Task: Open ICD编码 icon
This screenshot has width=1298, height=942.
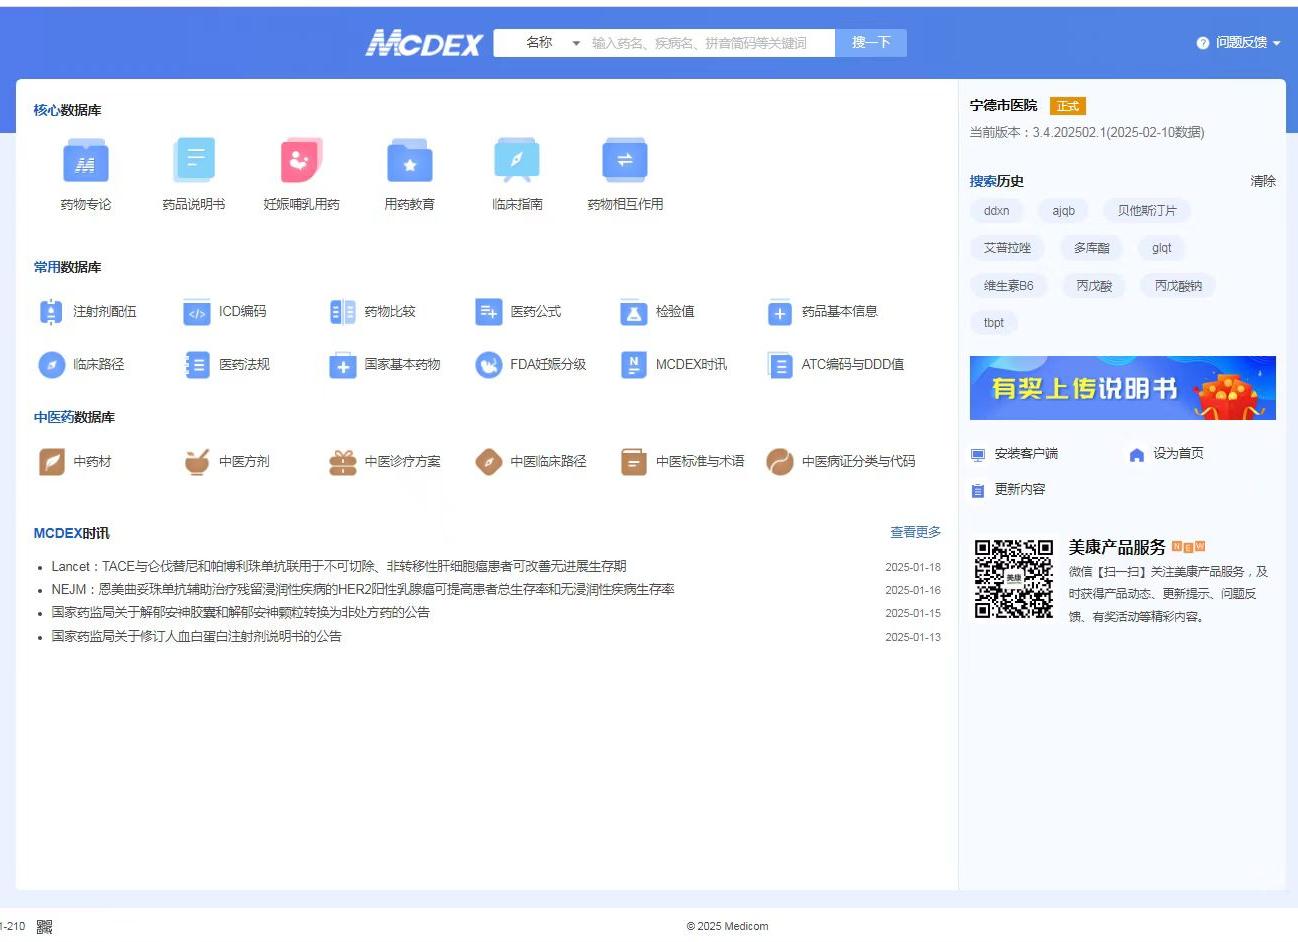Action: click(x=197, y=312)
